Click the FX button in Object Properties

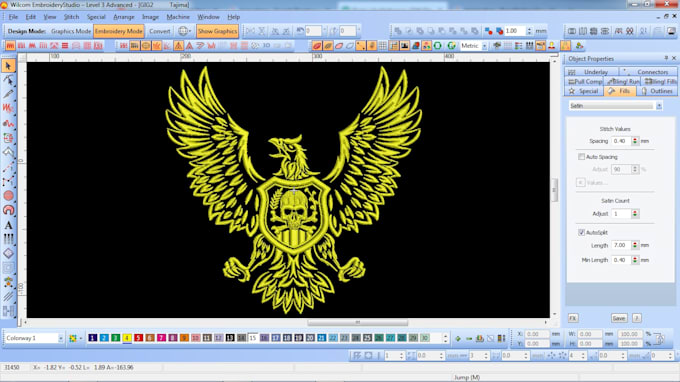pos(573,318)
